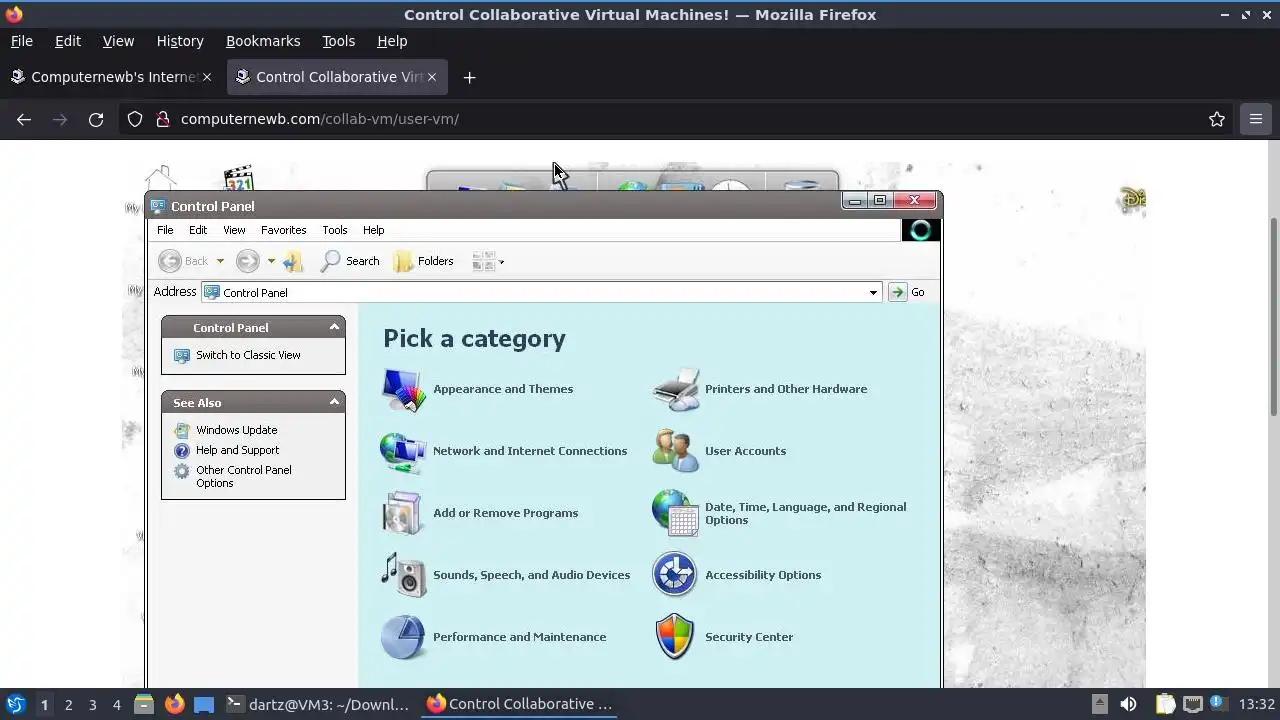
Task: Open the Control Panel File menu
Action: coord(165,230)
